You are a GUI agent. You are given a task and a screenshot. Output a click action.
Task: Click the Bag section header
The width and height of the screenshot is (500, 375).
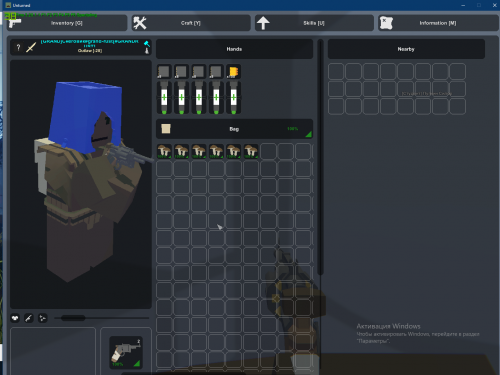[234, 129]
